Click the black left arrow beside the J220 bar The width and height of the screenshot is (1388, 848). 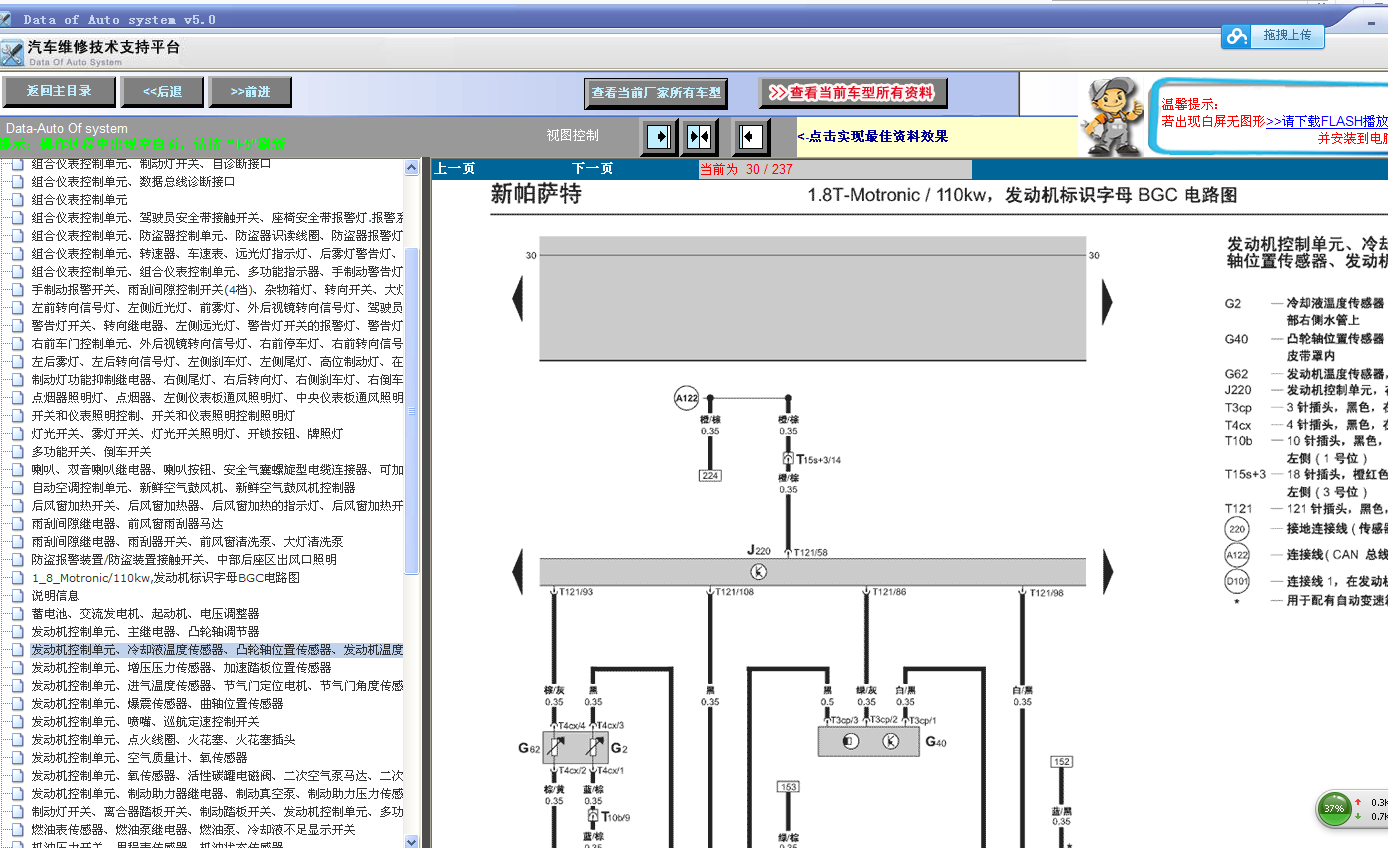click(518, 572)
